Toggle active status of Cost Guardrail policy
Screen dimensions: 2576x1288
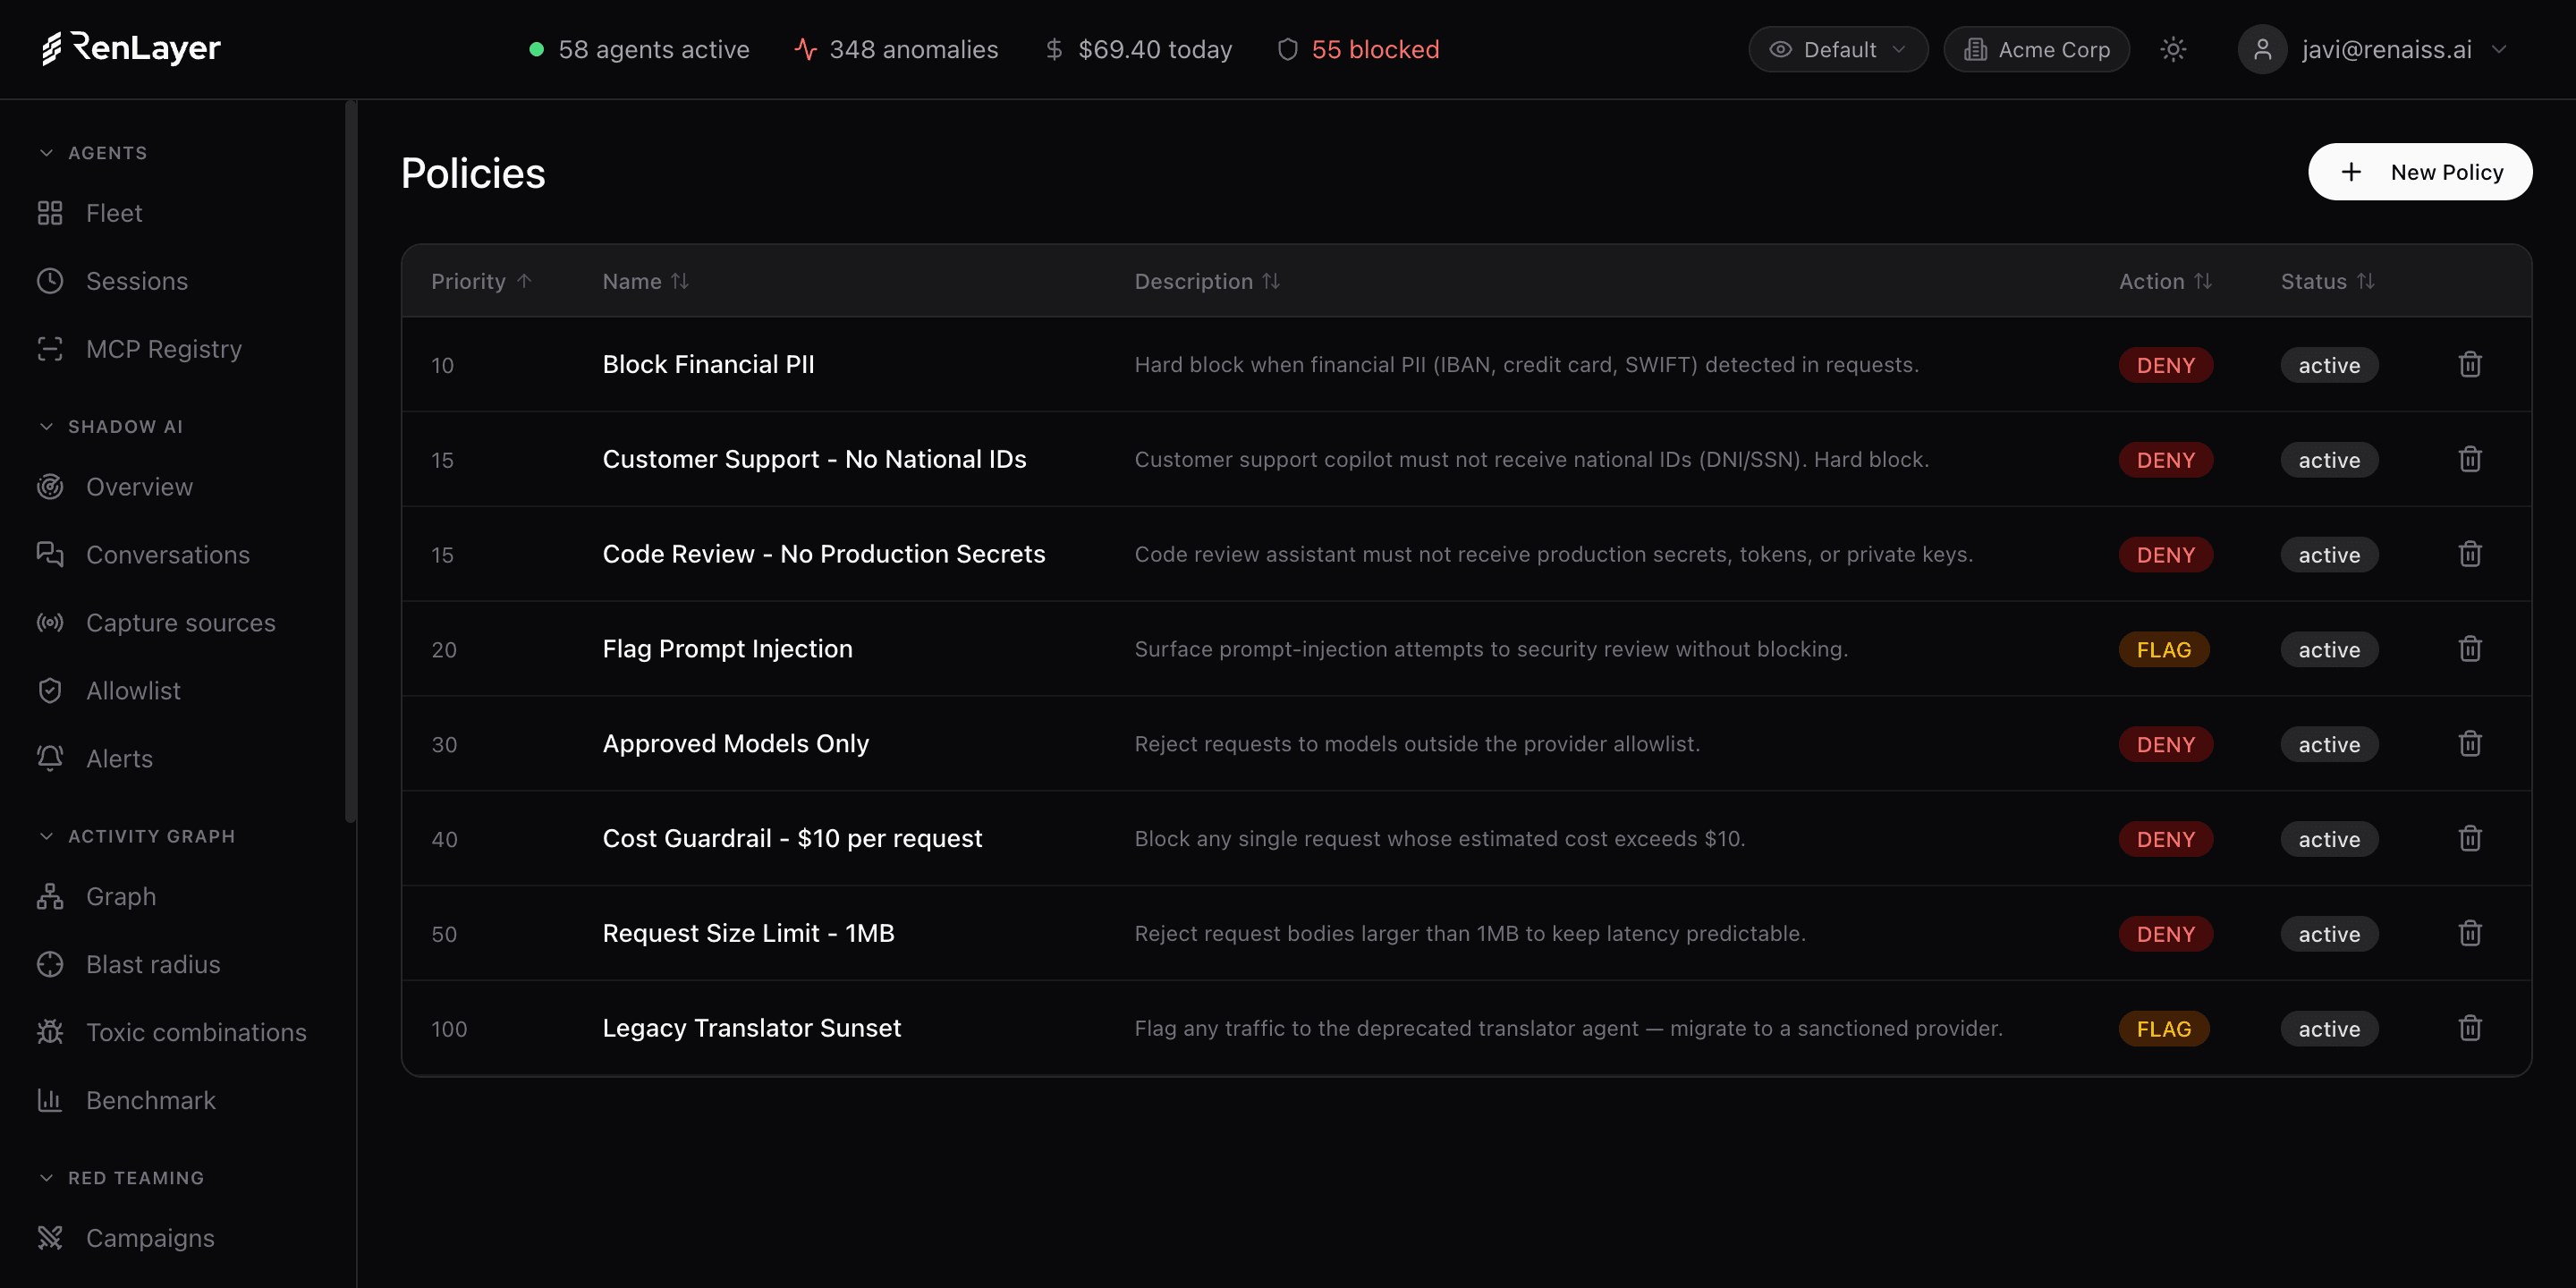[x=2329, y=839]
